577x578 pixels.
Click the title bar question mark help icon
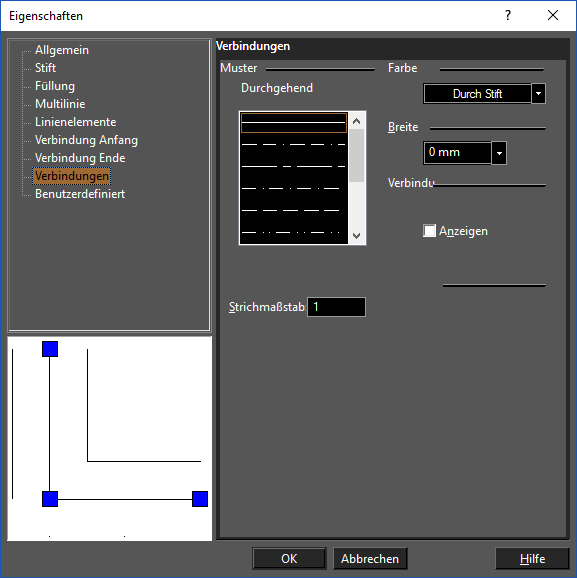coord(508,15)
